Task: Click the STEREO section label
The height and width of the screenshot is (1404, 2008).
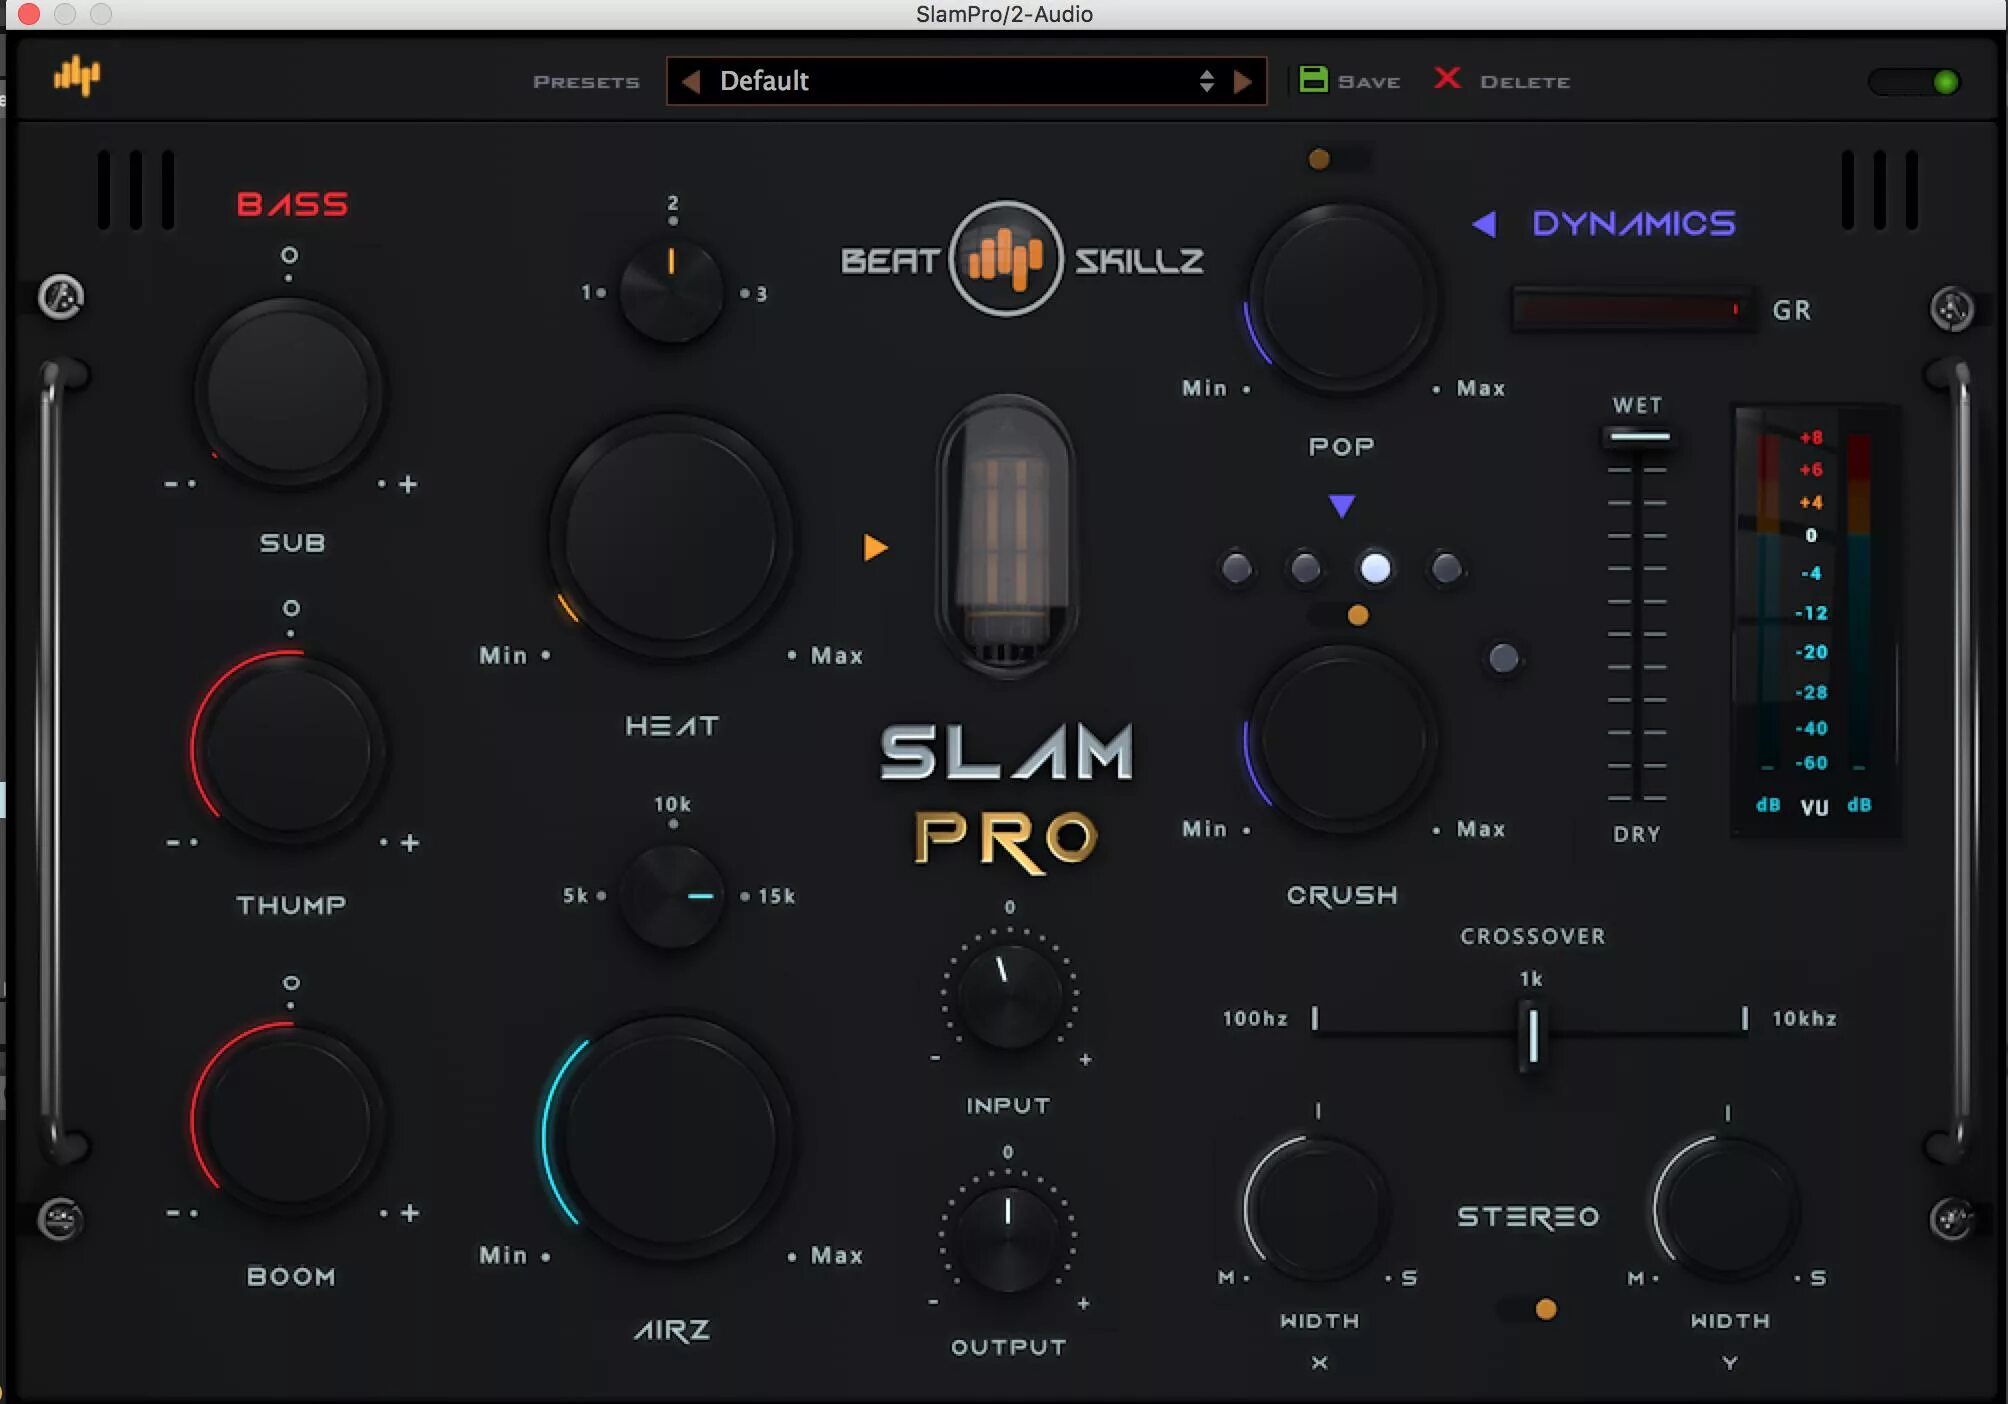Action: point(1528,1217)
